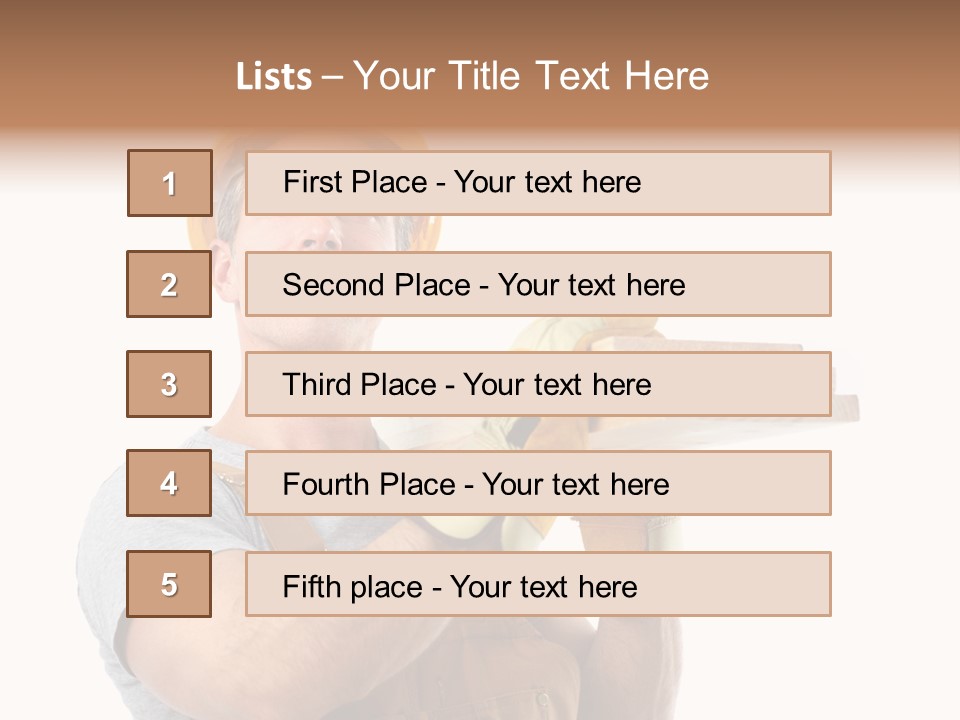Click the bold word 'Lists' in title
The width and height of the screenshot is (960, 720).
coord(273,77)
